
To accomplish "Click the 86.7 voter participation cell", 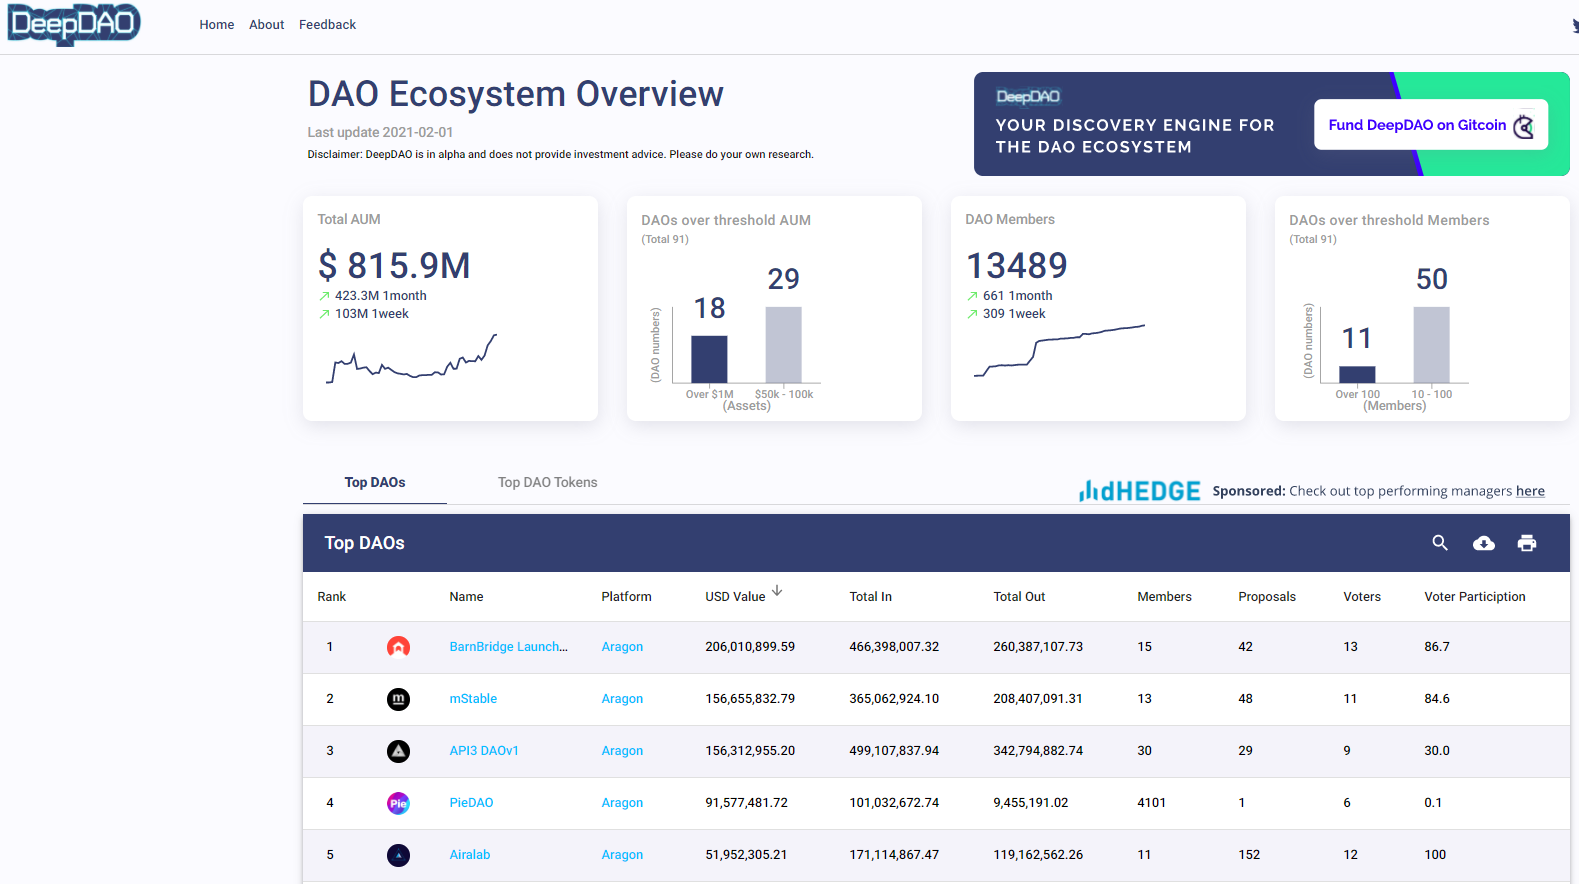I will (x=1437, y=647).
